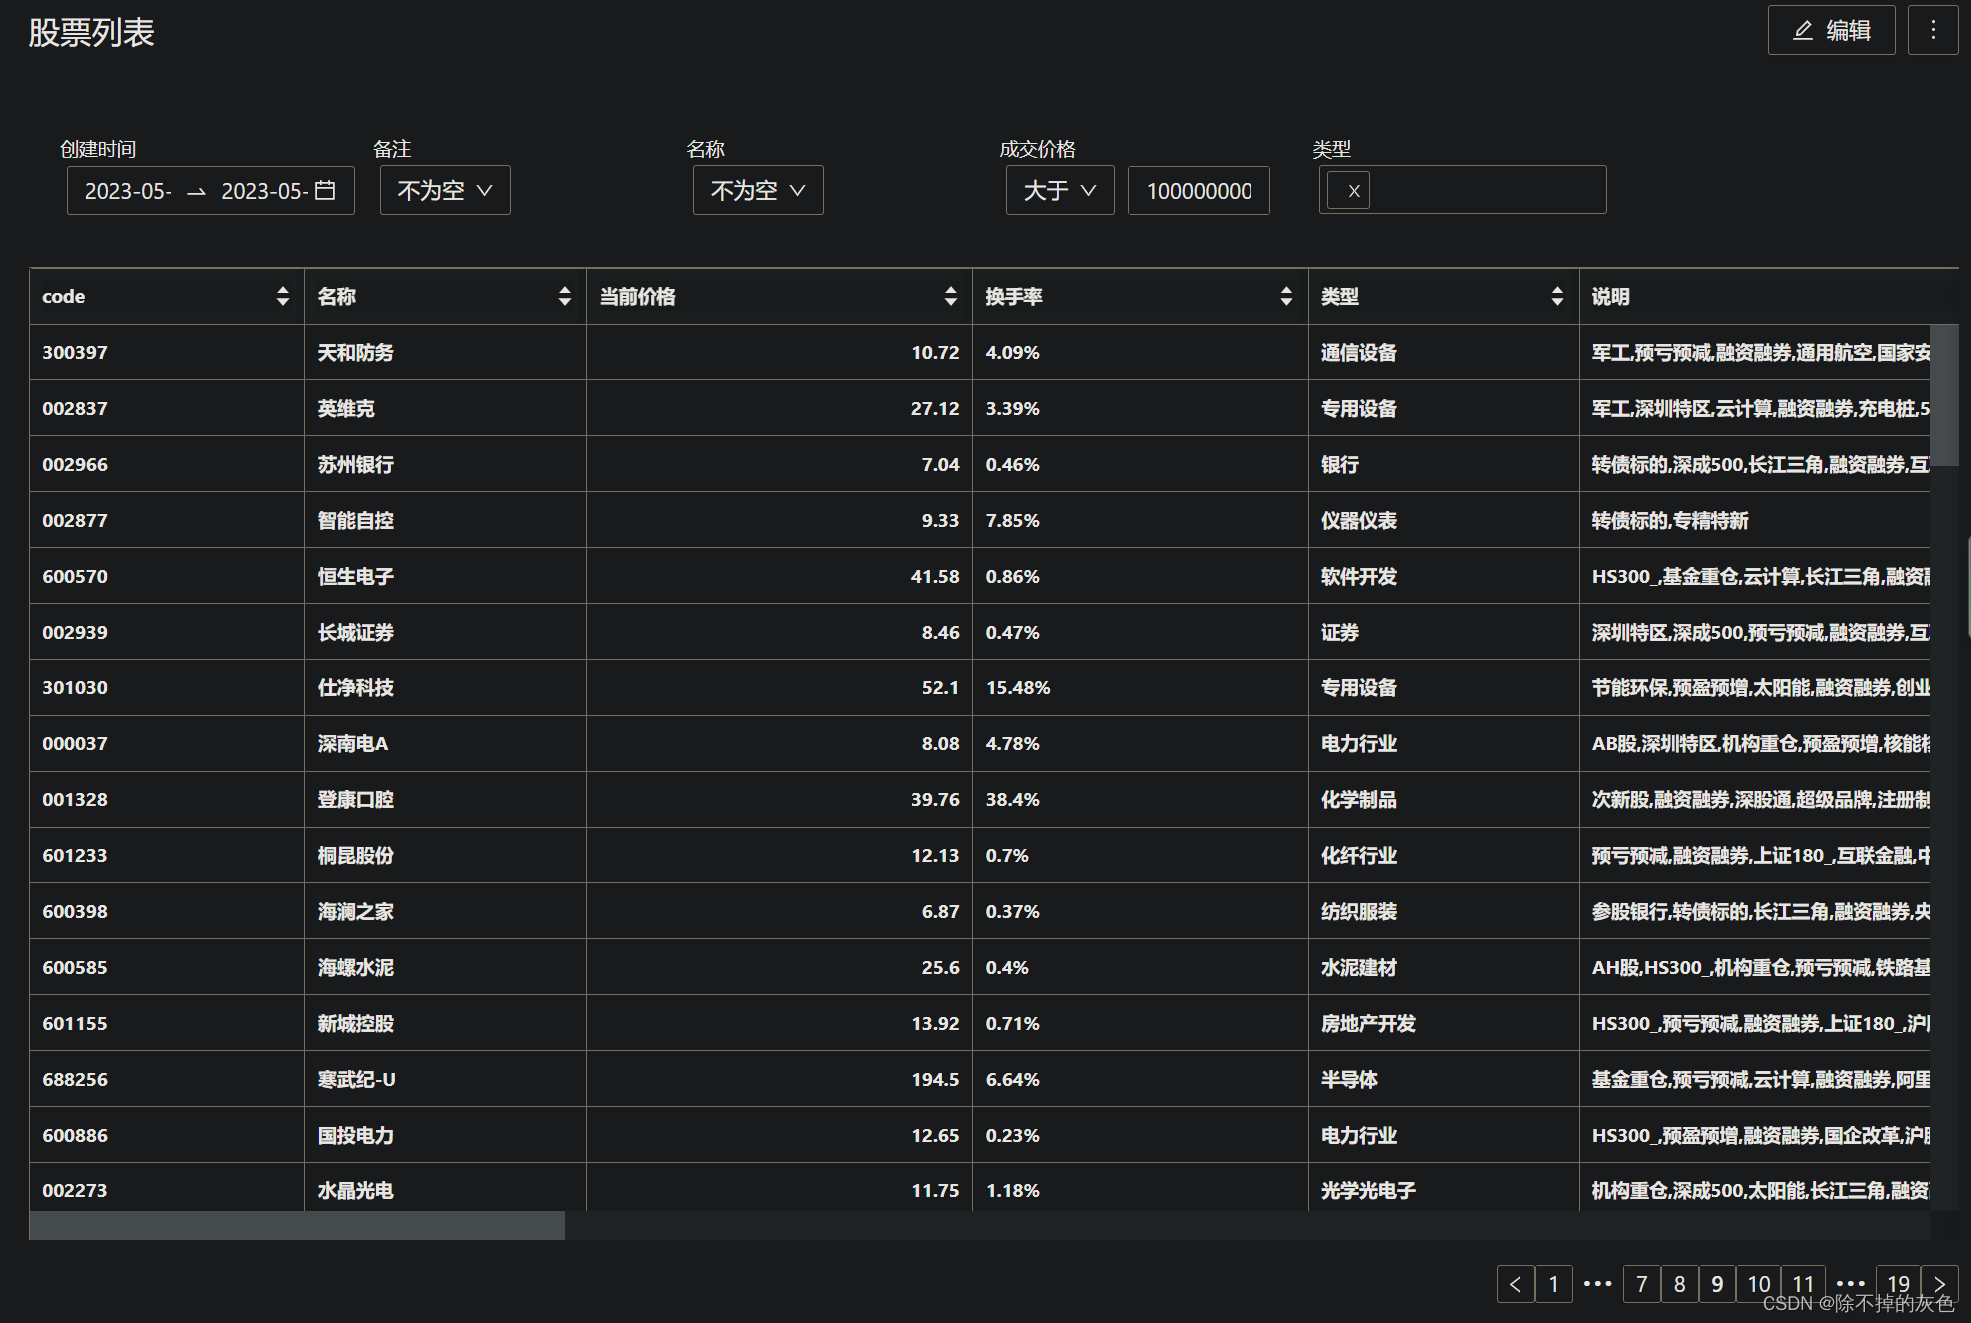Click the horizontal table scrollbar thumb
This screenshot has width=1971, height=1323.
tap(297, 1225)
